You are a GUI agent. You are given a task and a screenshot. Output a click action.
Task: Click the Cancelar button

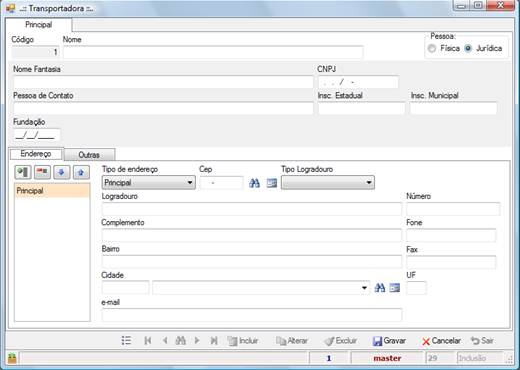[441, 341]
